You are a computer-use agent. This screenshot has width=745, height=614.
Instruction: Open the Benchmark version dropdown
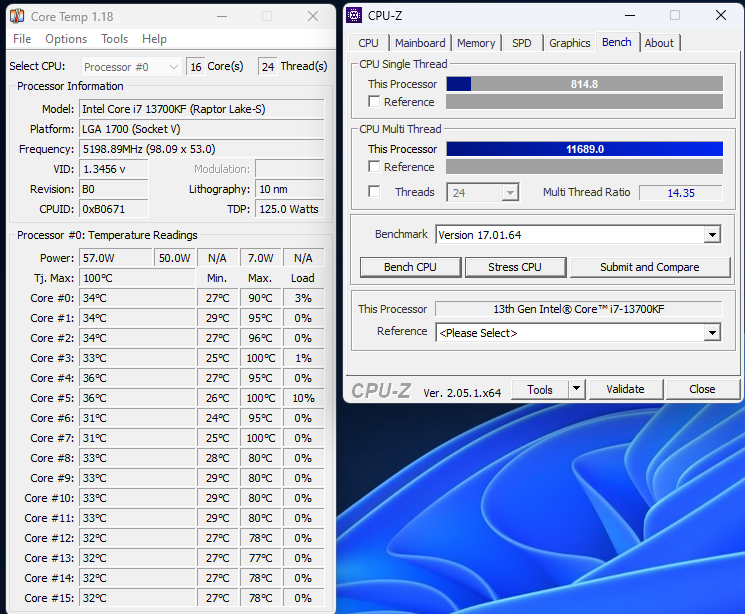point(578,235)
